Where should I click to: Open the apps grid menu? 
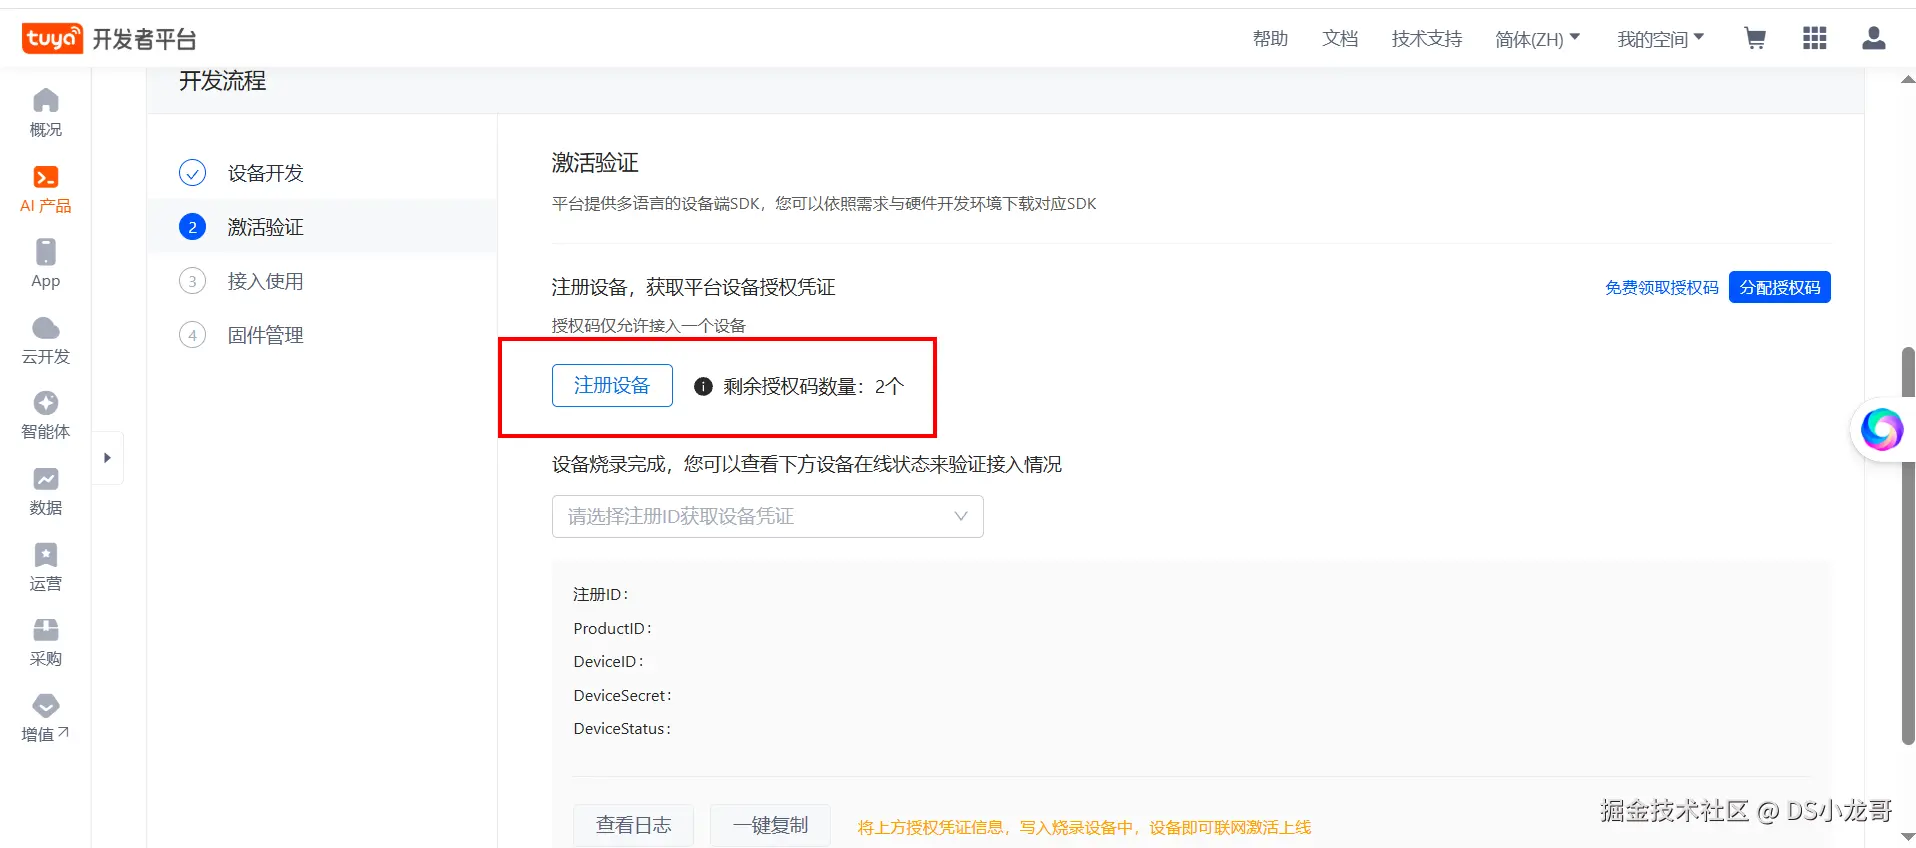pos(1814,38)
